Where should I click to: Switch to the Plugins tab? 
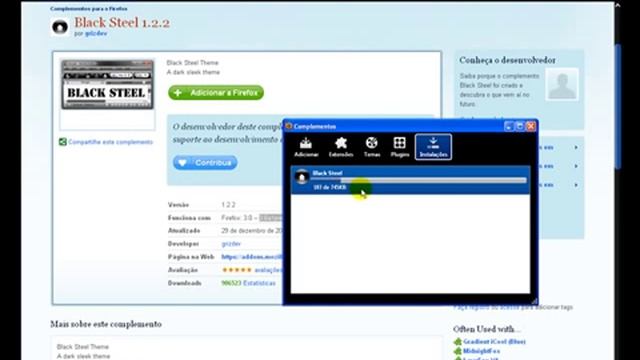point(400,147)
